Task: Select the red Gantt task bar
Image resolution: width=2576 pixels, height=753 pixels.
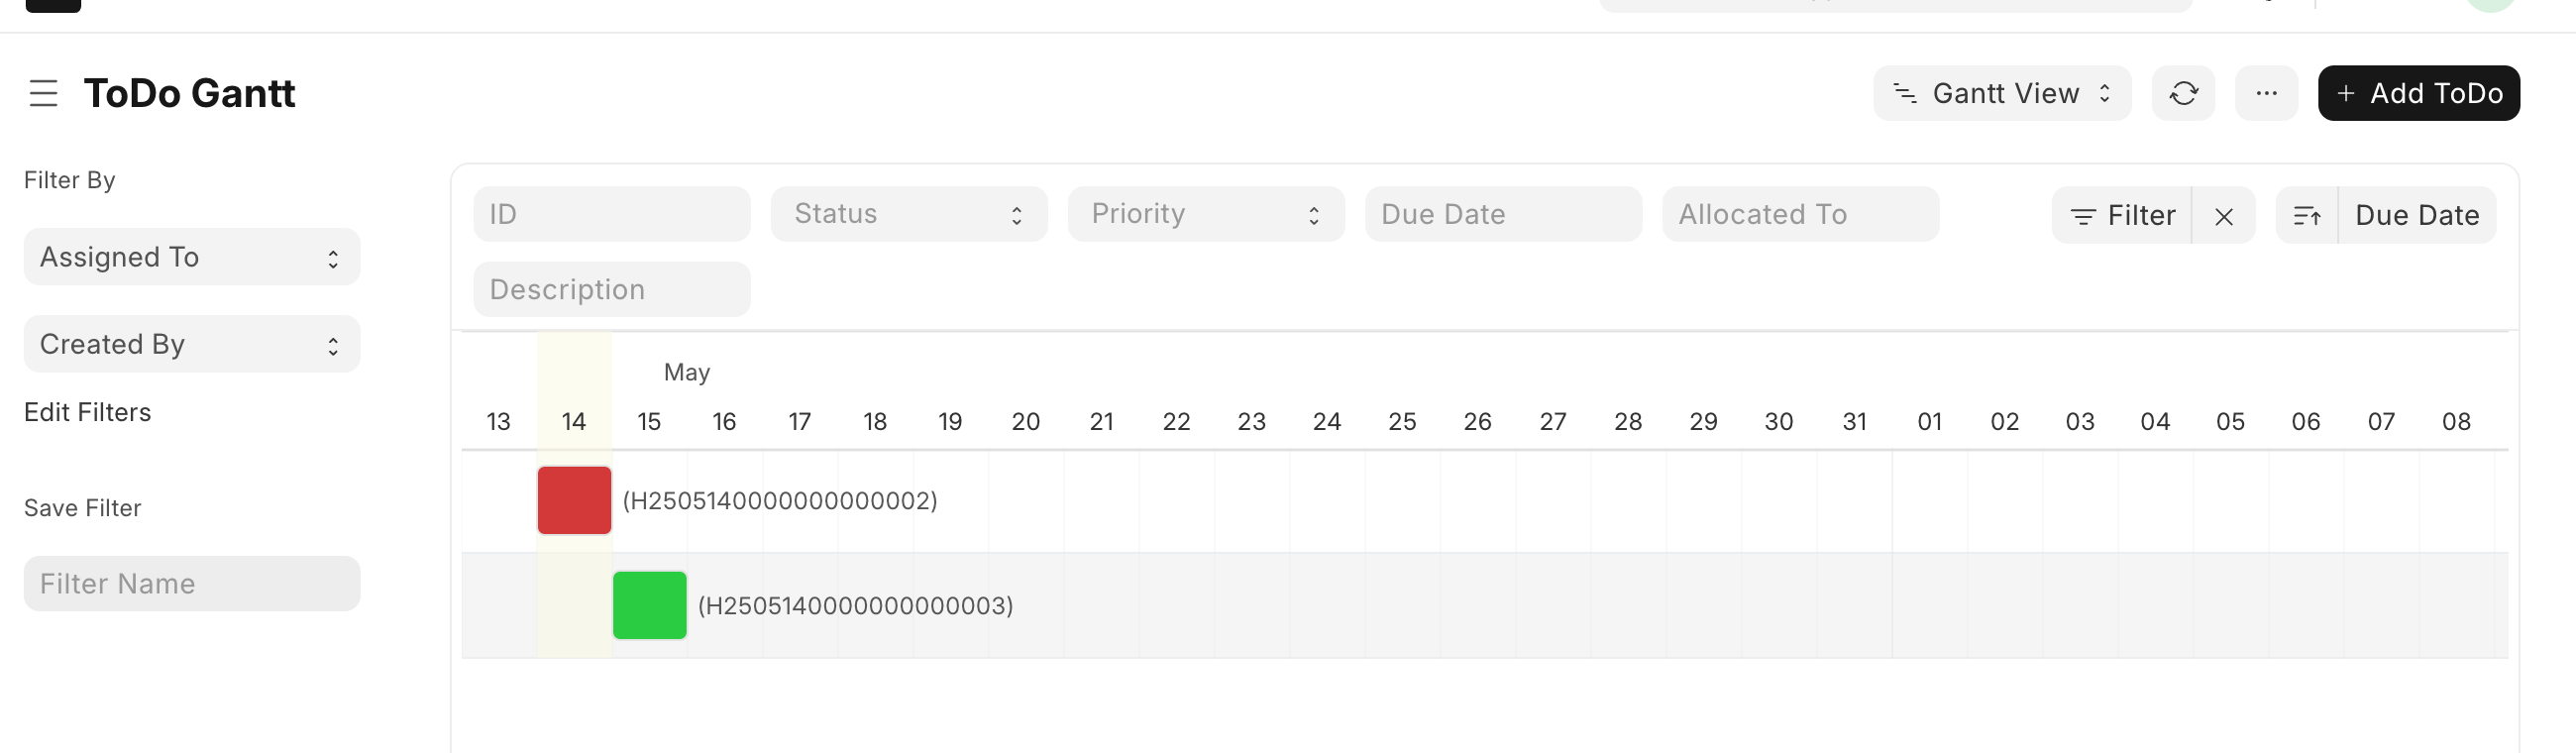Action: click(574, 500)
